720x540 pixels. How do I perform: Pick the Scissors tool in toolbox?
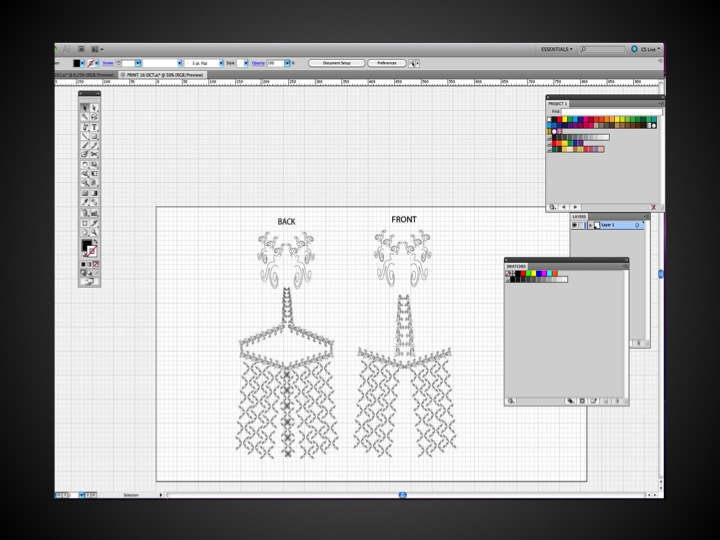click(94, 154)
